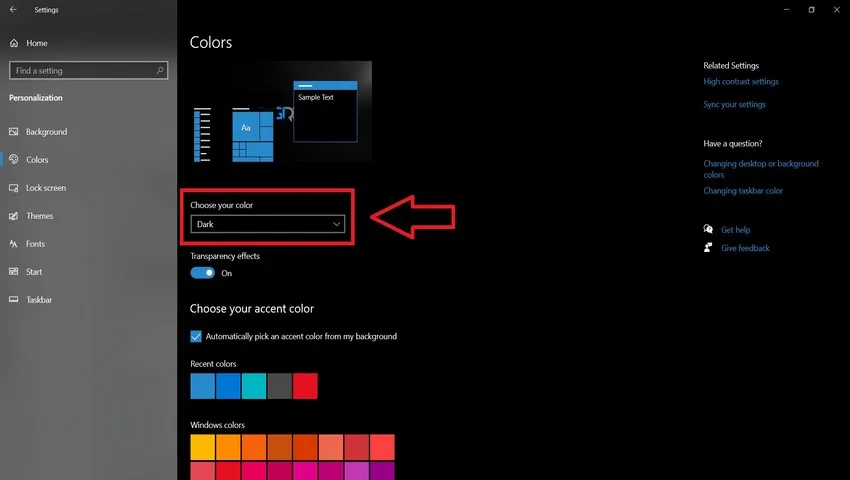This screenshot has height=480, width=850.
Task: Click the dropdown chevron beside Dark
Action: pyautogui.click(x=337, y=224)
